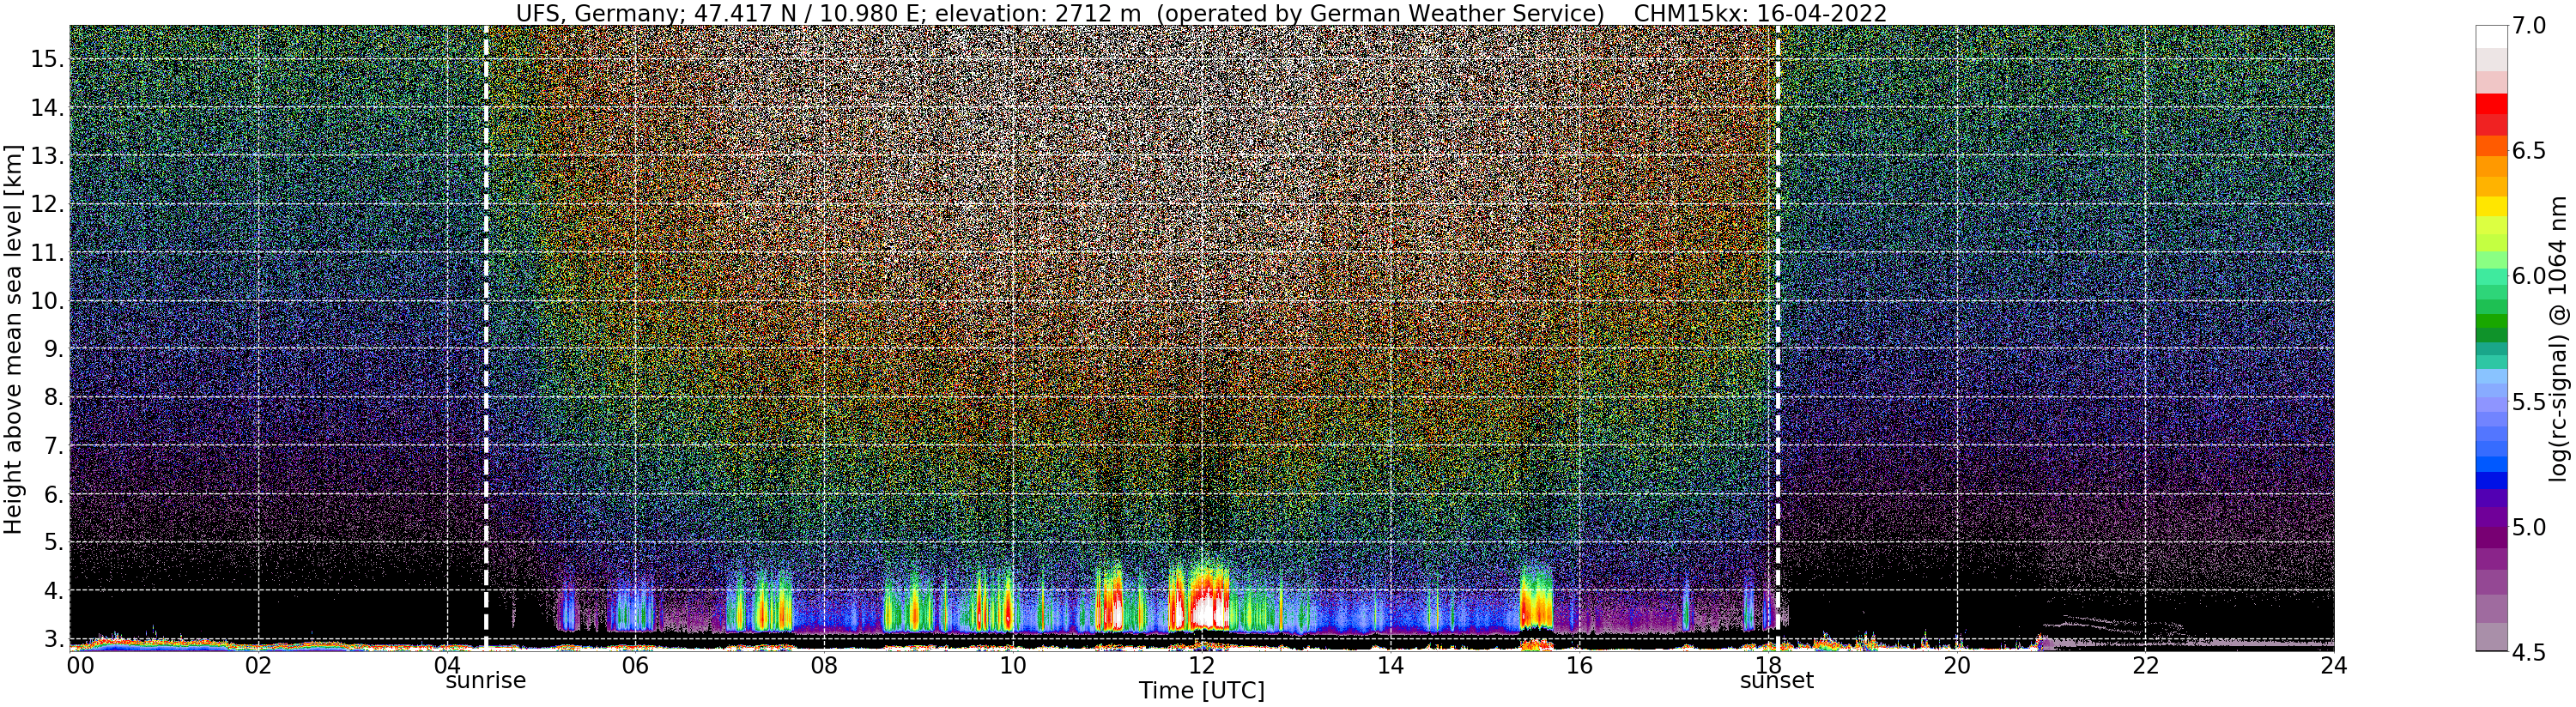
Task: Click the height axis tick "8."
Action: click(53, 398)
